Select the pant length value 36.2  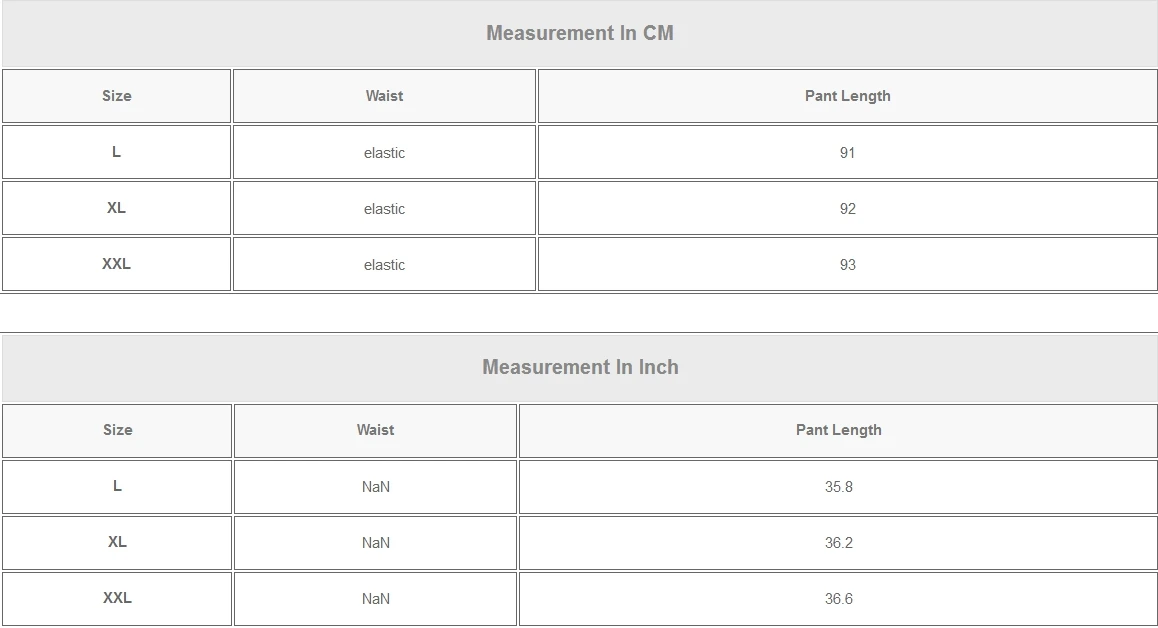[838, 543]
